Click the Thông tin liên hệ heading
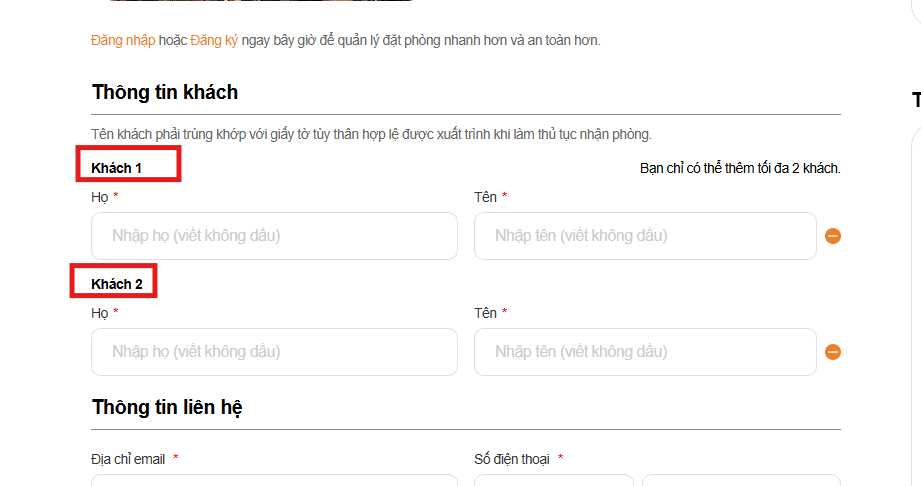The image size is (921, 486). pyautogui.click(x=168, y=407)
